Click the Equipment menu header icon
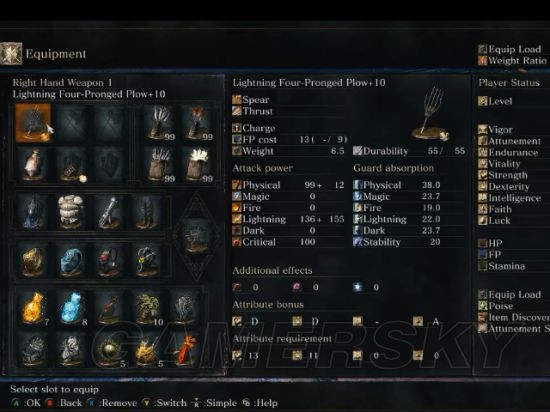550x412 pixels. (11, 54)
